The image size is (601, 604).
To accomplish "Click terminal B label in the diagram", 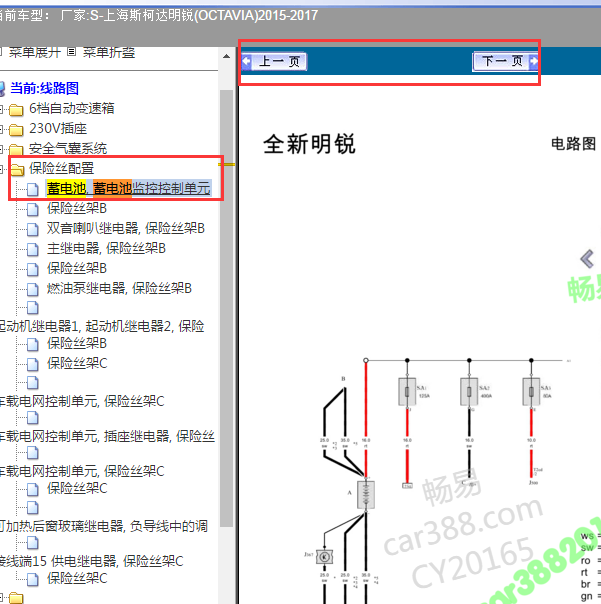I will click(343, 379).
